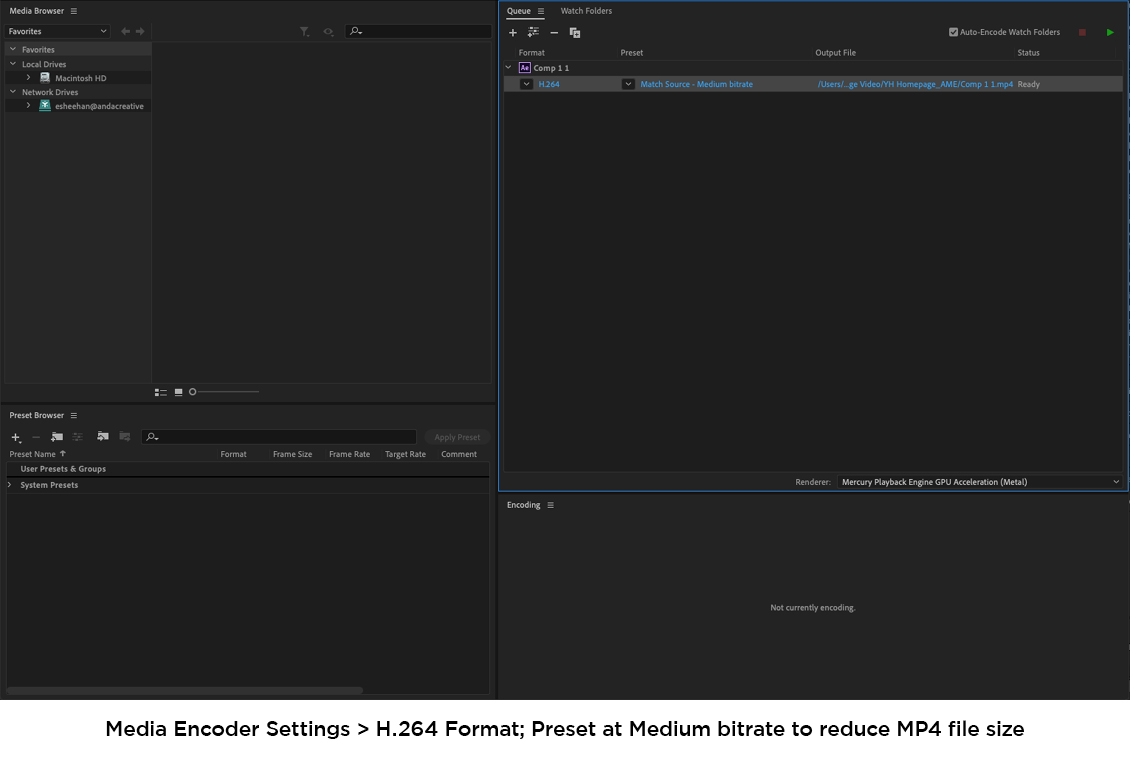Viewport: 1130px width, 760px height.
Task: Collapse the Local Drives section
Action: (x=13, y=63)
